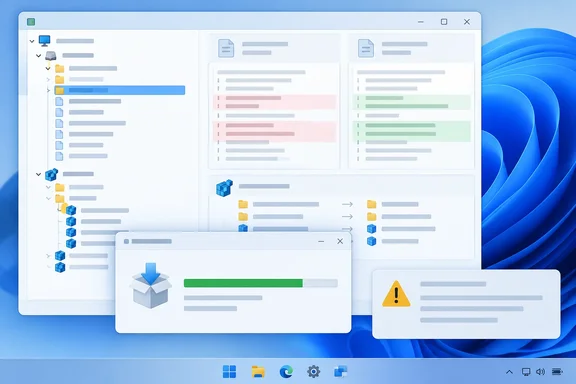
Task: Close the install progress dialog
Action: [340, 241]
